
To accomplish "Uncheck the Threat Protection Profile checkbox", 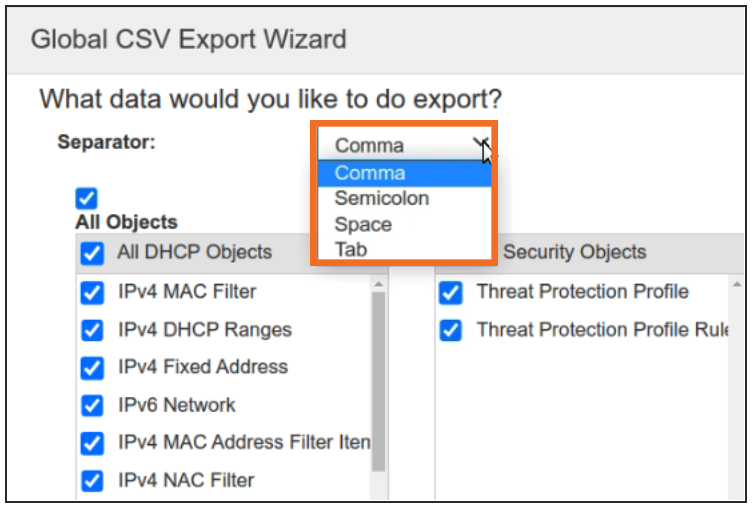I will point(451,293).
